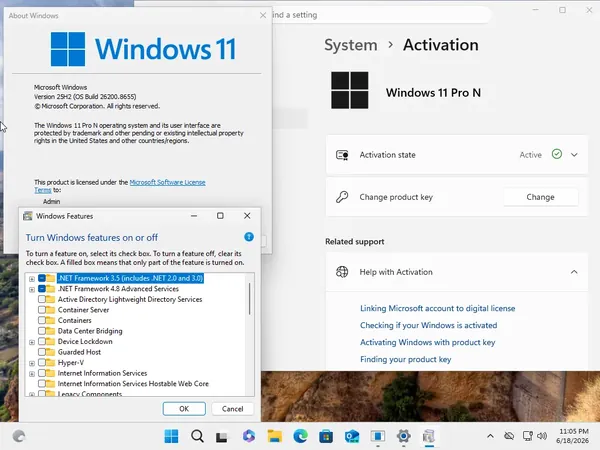Viewport: 600px width, 450px height.
Task: Open Outlook from the taskbar
Action: coord(352,436)
